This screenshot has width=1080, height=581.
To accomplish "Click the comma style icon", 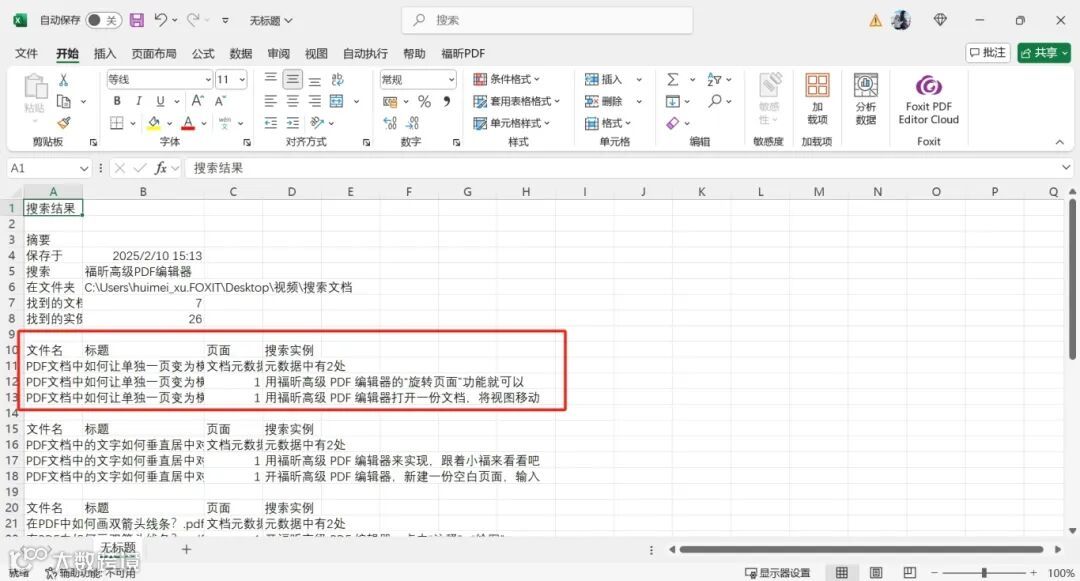I will [447, 101].
